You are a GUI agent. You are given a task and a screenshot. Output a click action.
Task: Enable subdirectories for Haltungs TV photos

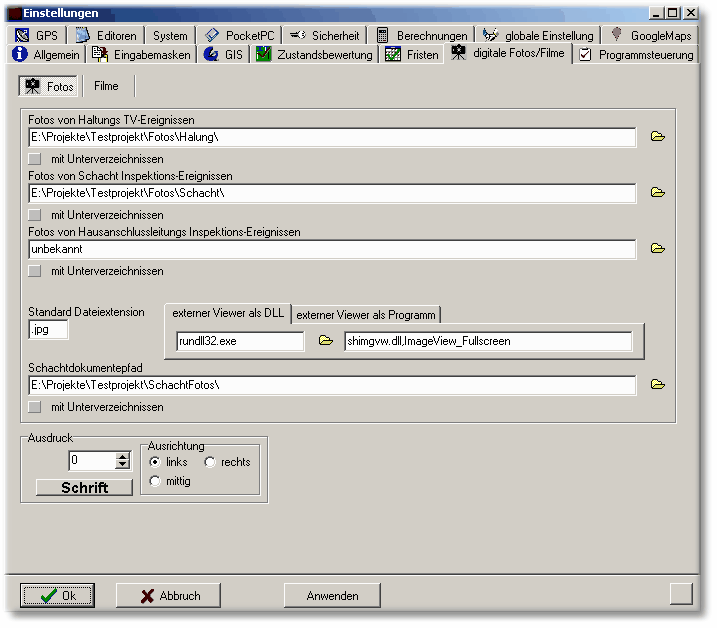[x=35, y=159]
